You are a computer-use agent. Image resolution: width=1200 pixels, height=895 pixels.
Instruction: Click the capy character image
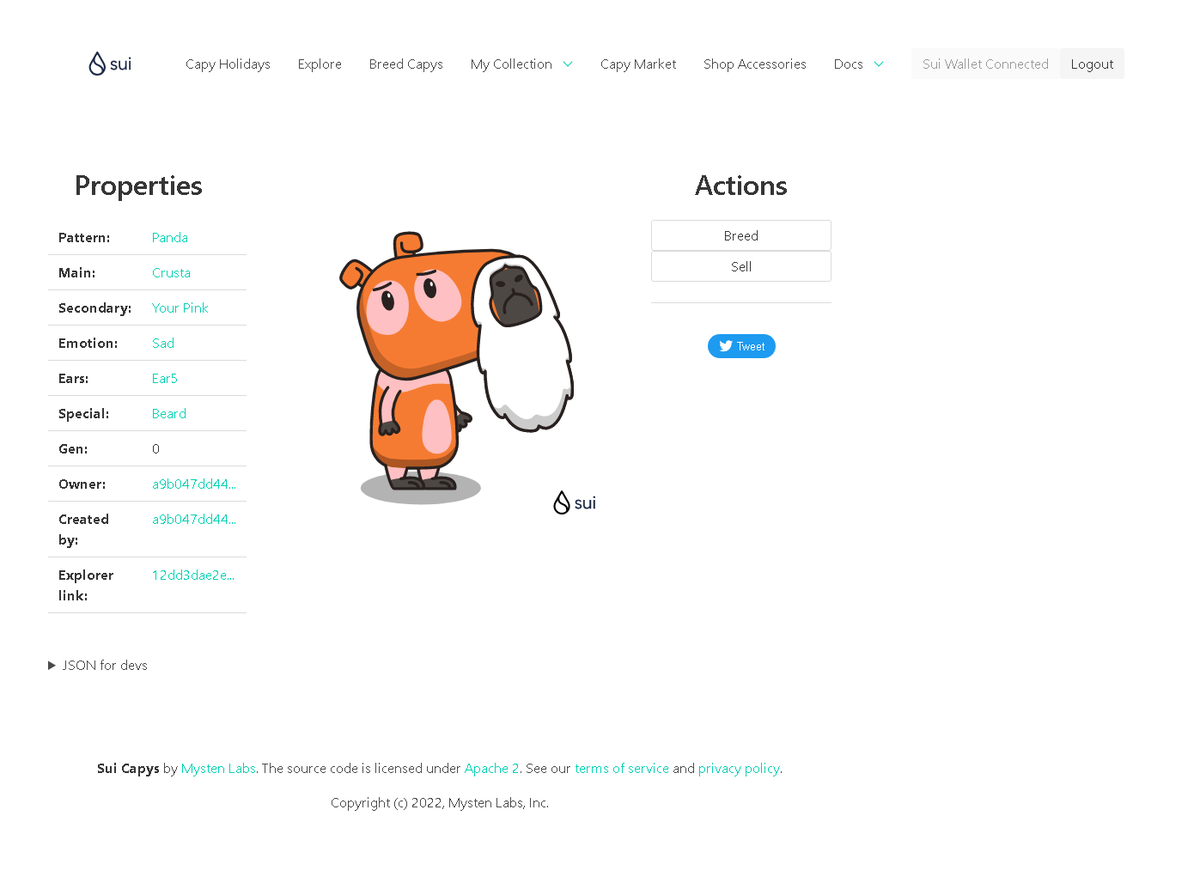point(456,368)
